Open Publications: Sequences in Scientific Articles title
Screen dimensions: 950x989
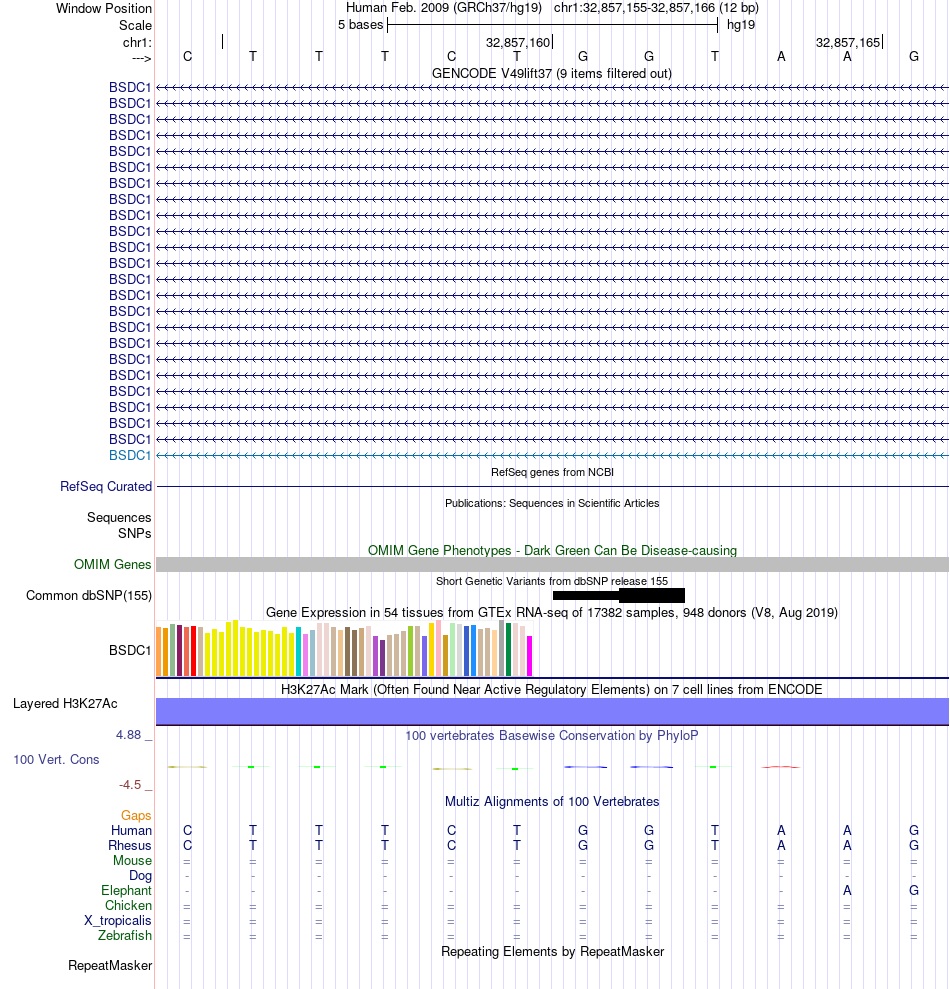click(552, 503)
